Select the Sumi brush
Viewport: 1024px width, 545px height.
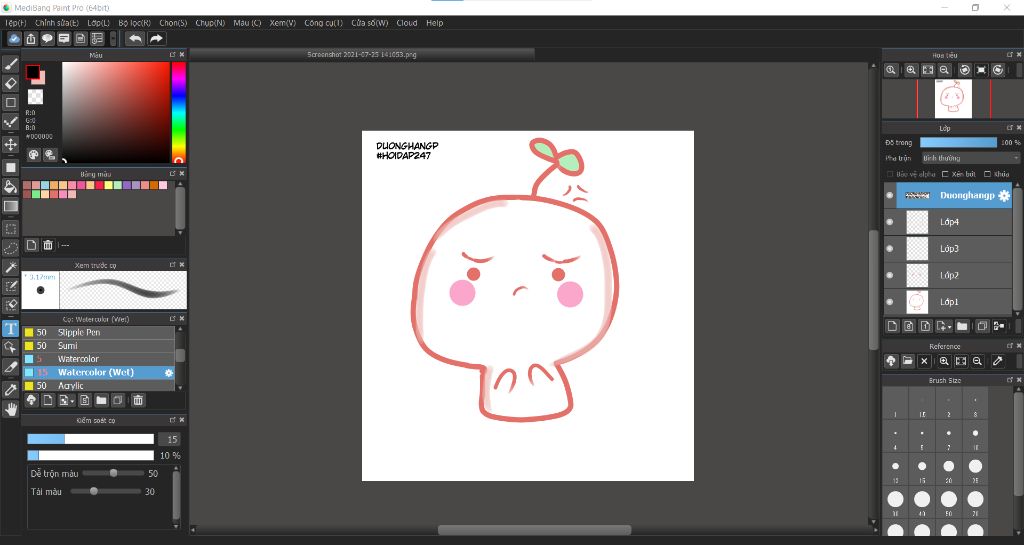[99, 346]
